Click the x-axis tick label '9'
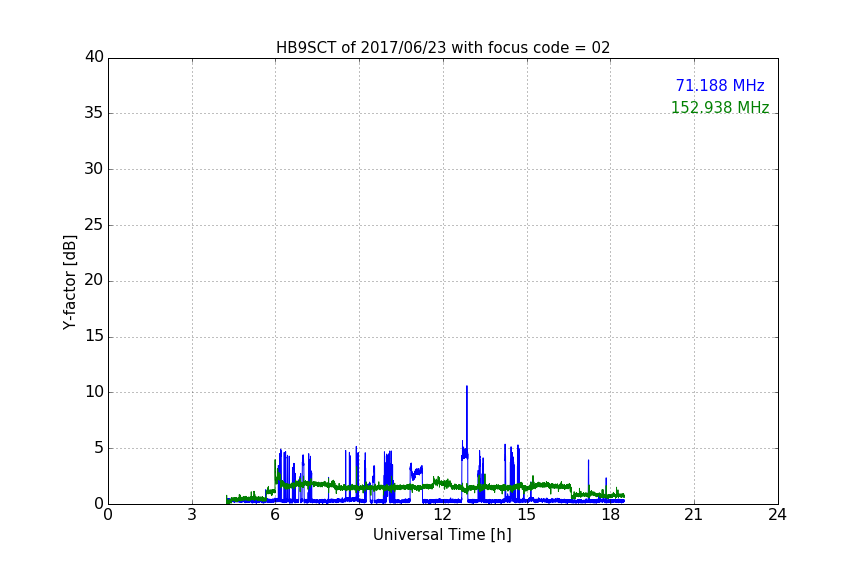Viewport: 864px width, 576px height. point(359,515)
